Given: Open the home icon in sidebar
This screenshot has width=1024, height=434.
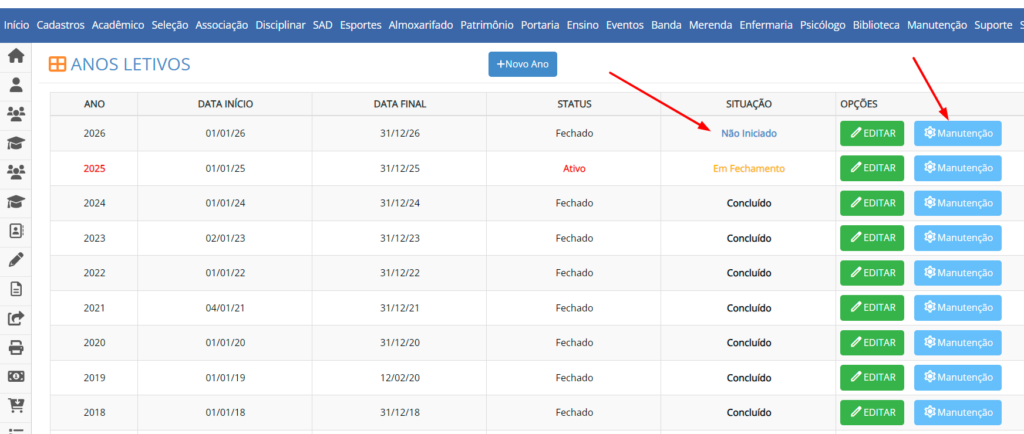Looking at the screenshot, I should pyautogui.click(x=16, y=56).
